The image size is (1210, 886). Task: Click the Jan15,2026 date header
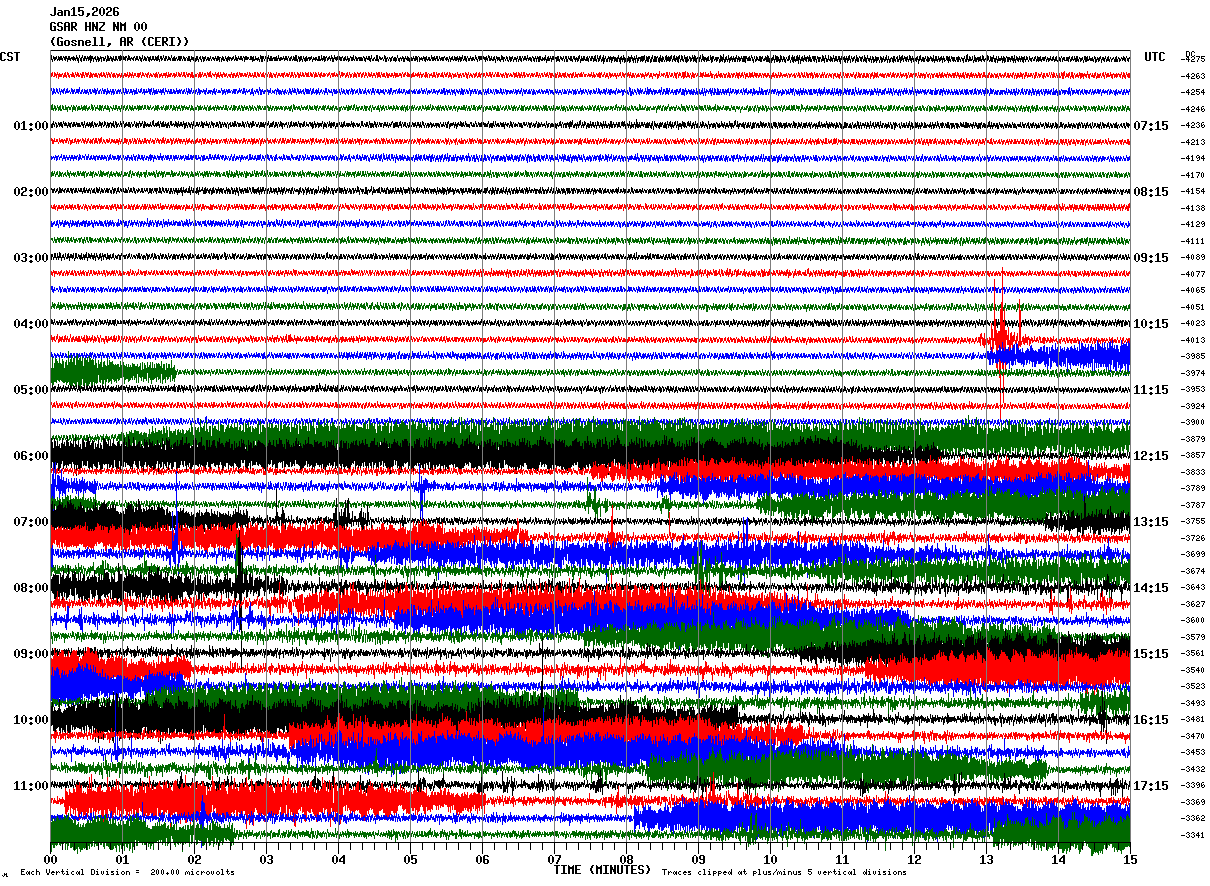(84, 12)
